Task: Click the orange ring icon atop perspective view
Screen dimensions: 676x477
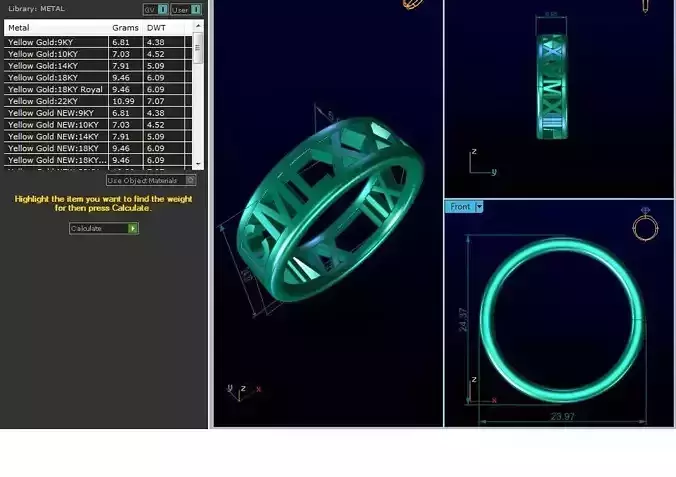Action: coord(413,4)
